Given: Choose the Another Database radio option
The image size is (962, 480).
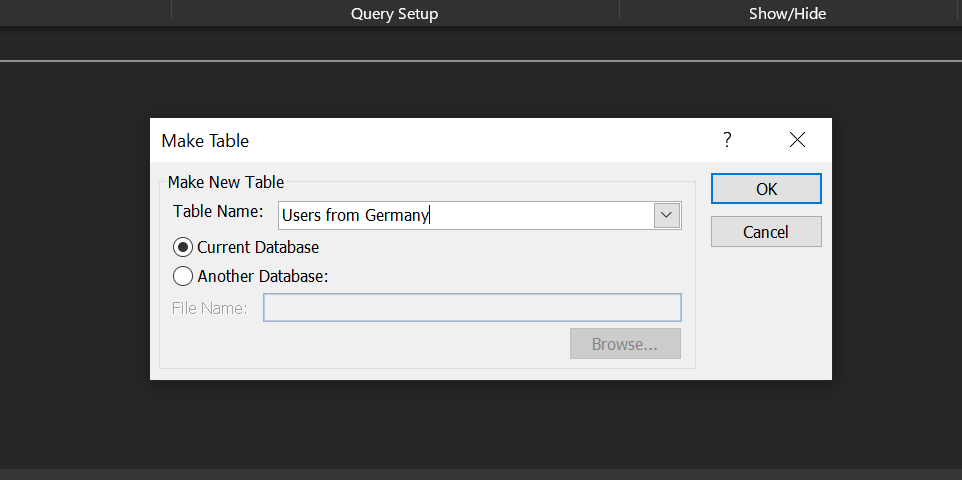Looking at the screenshot, I should pos(183,276).
